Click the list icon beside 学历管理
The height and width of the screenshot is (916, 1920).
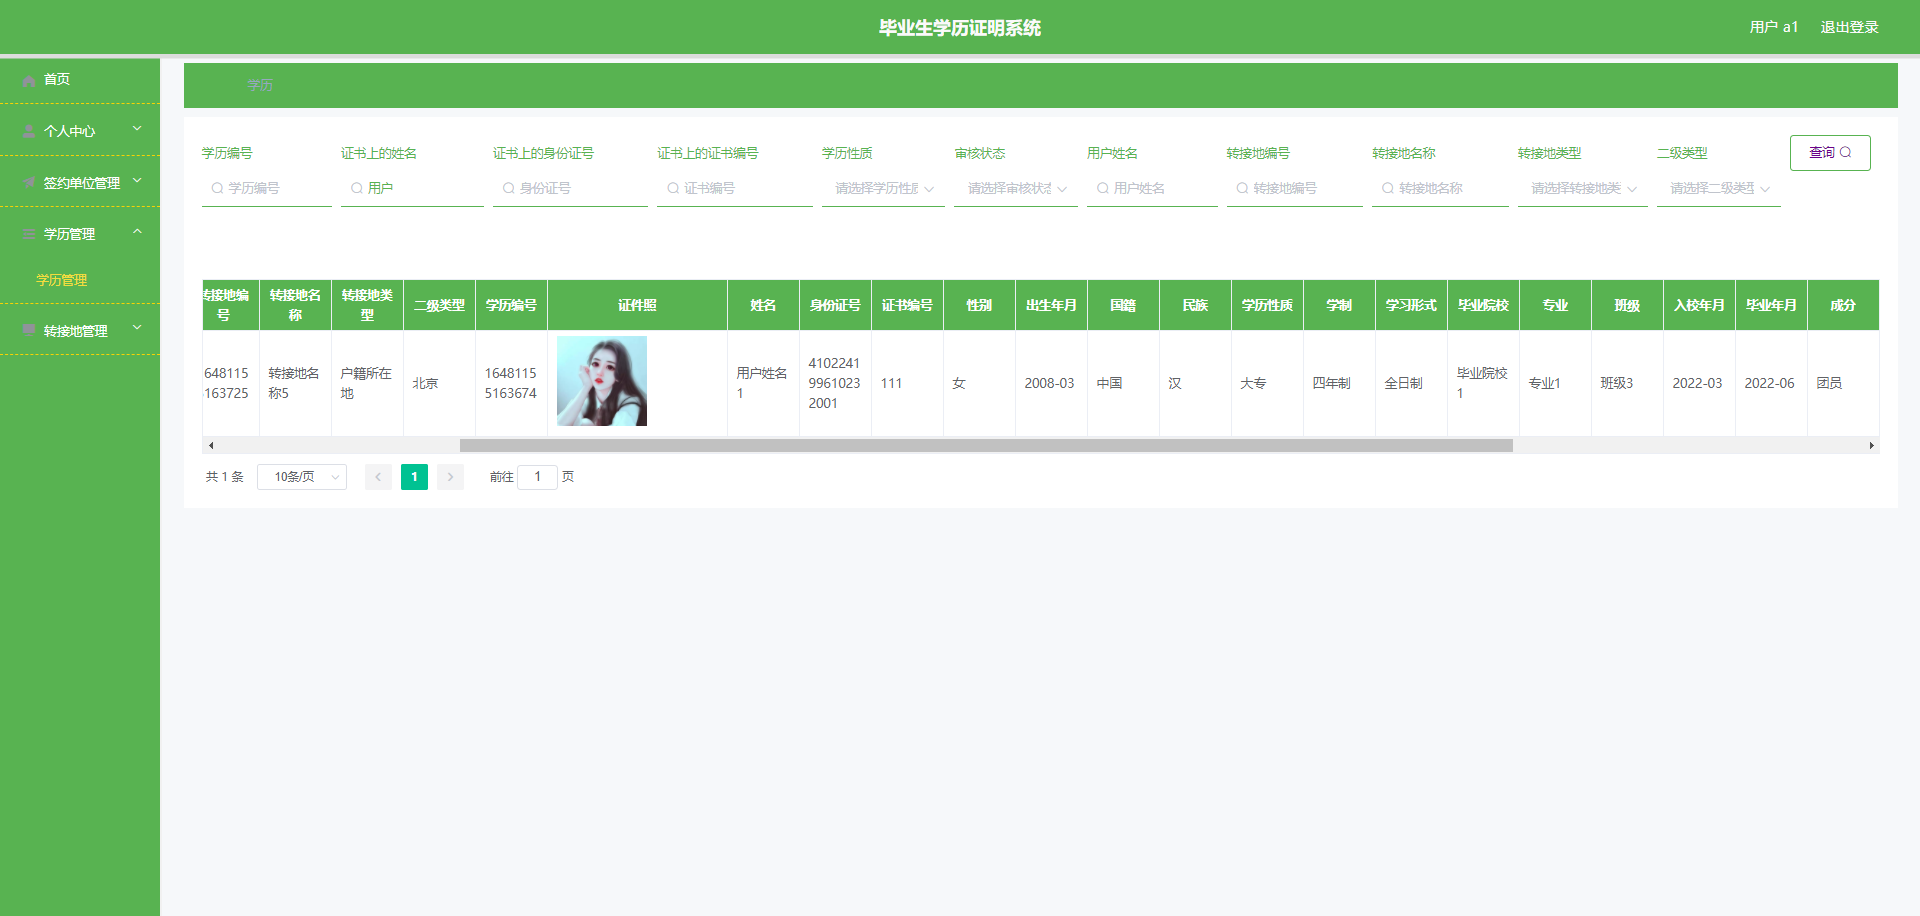coord(29,234)
